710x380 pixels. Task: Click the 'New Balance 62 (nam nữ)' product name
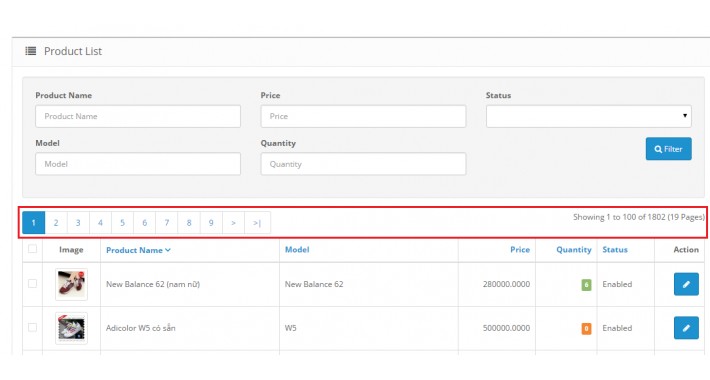pos(153,284)
